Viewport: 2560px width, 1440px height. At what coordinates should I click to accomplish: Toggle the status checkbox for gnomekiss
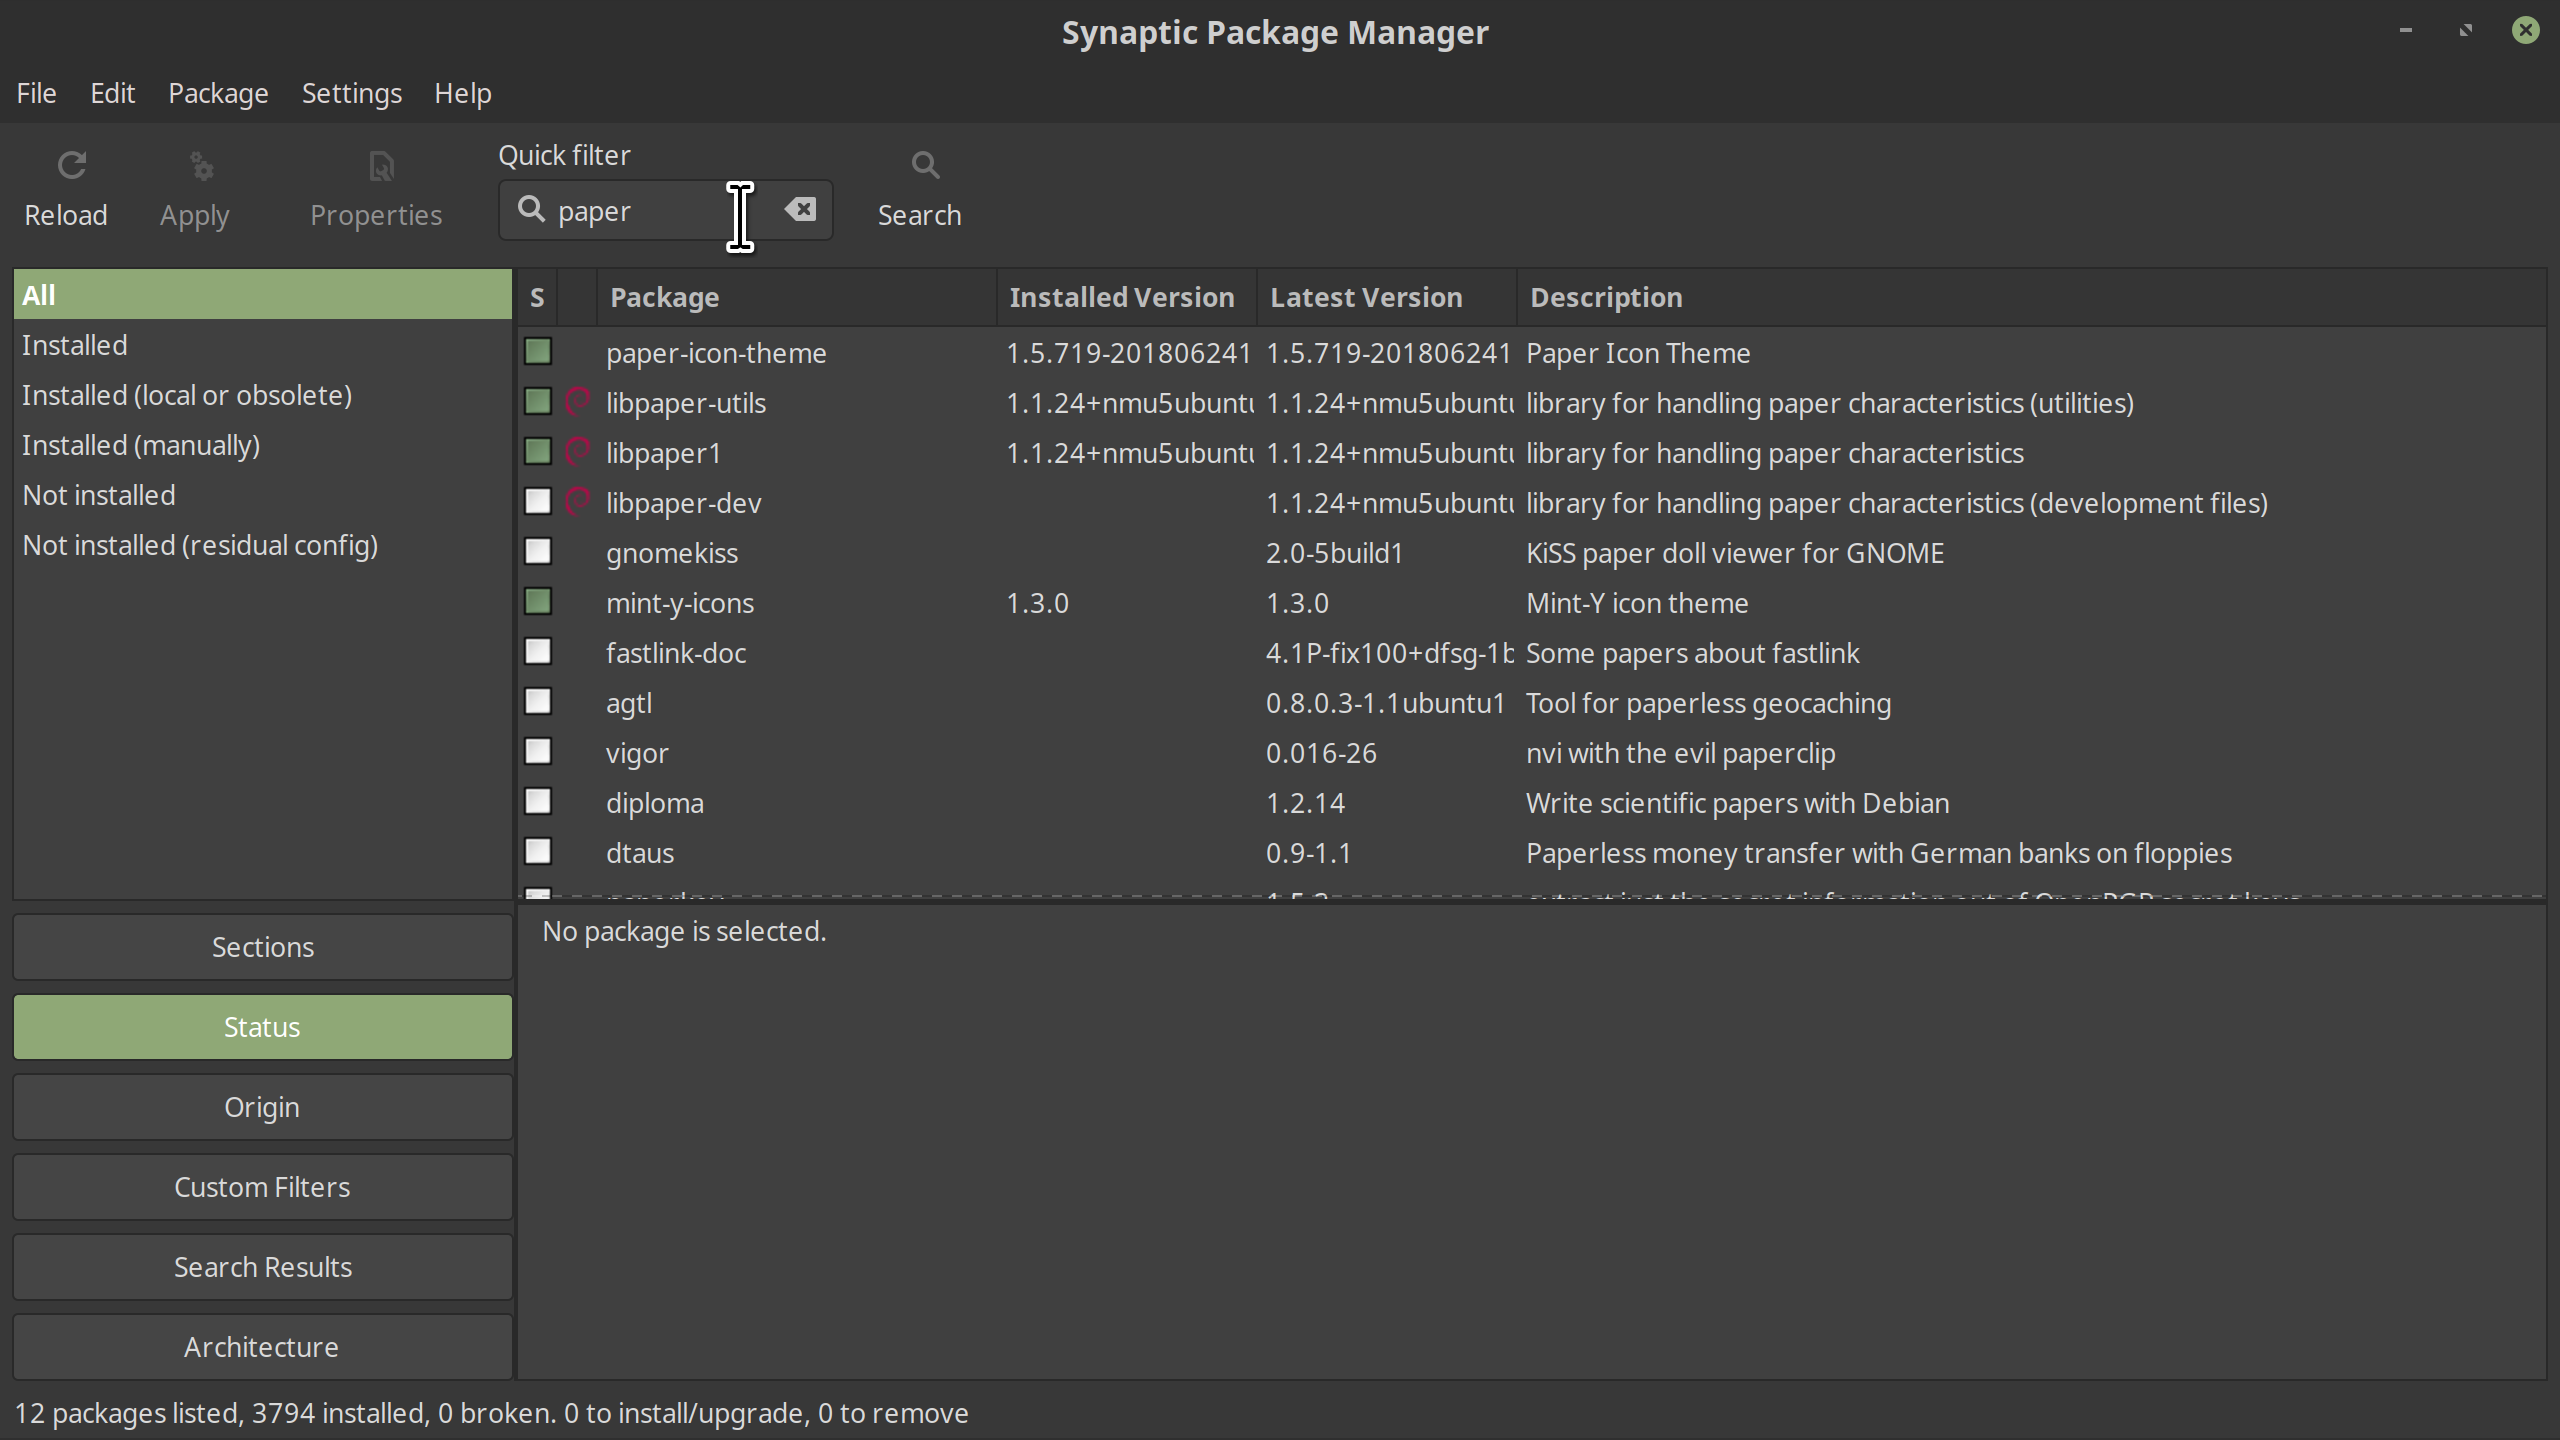[538, 552]
